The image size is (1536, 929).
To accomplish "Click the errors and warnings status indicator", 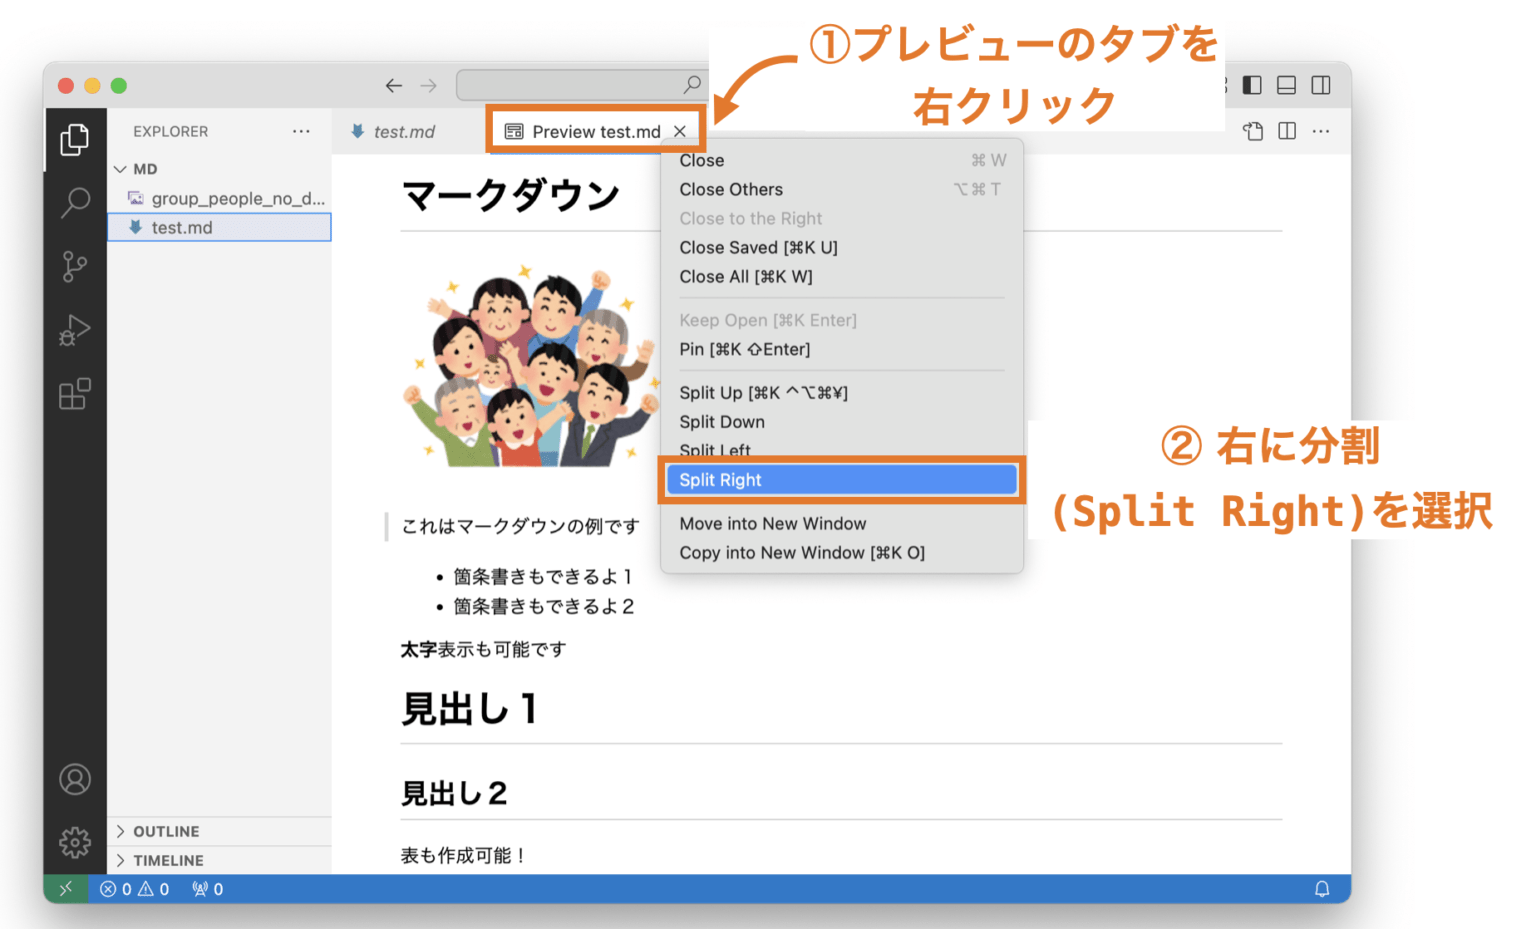I will pyautogui.click(x=132, y=888).
